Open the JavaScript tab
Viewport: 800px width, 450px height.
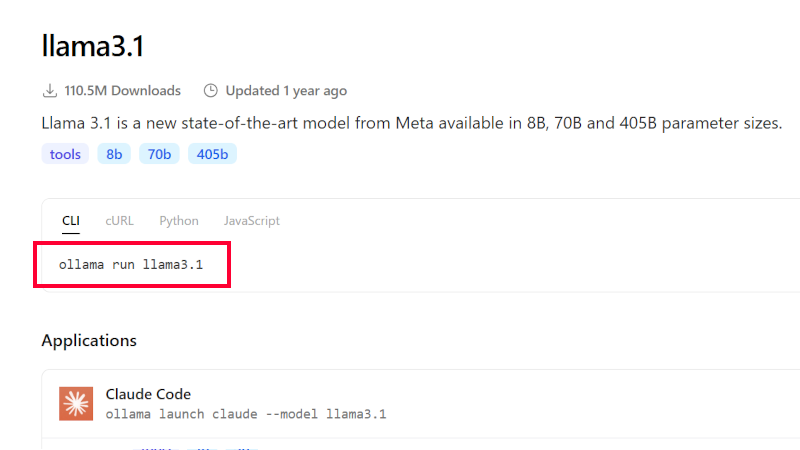(251, 221)
